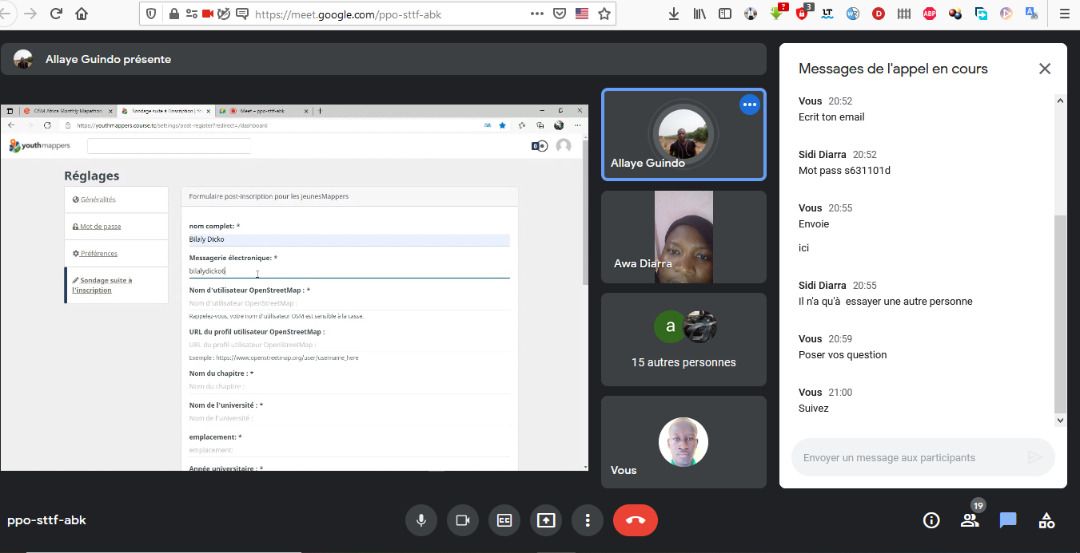The height and width of the screenshot is (553, 1080).
Task: Open the library icon in Firefox toolbar
Action: (699, 14)
